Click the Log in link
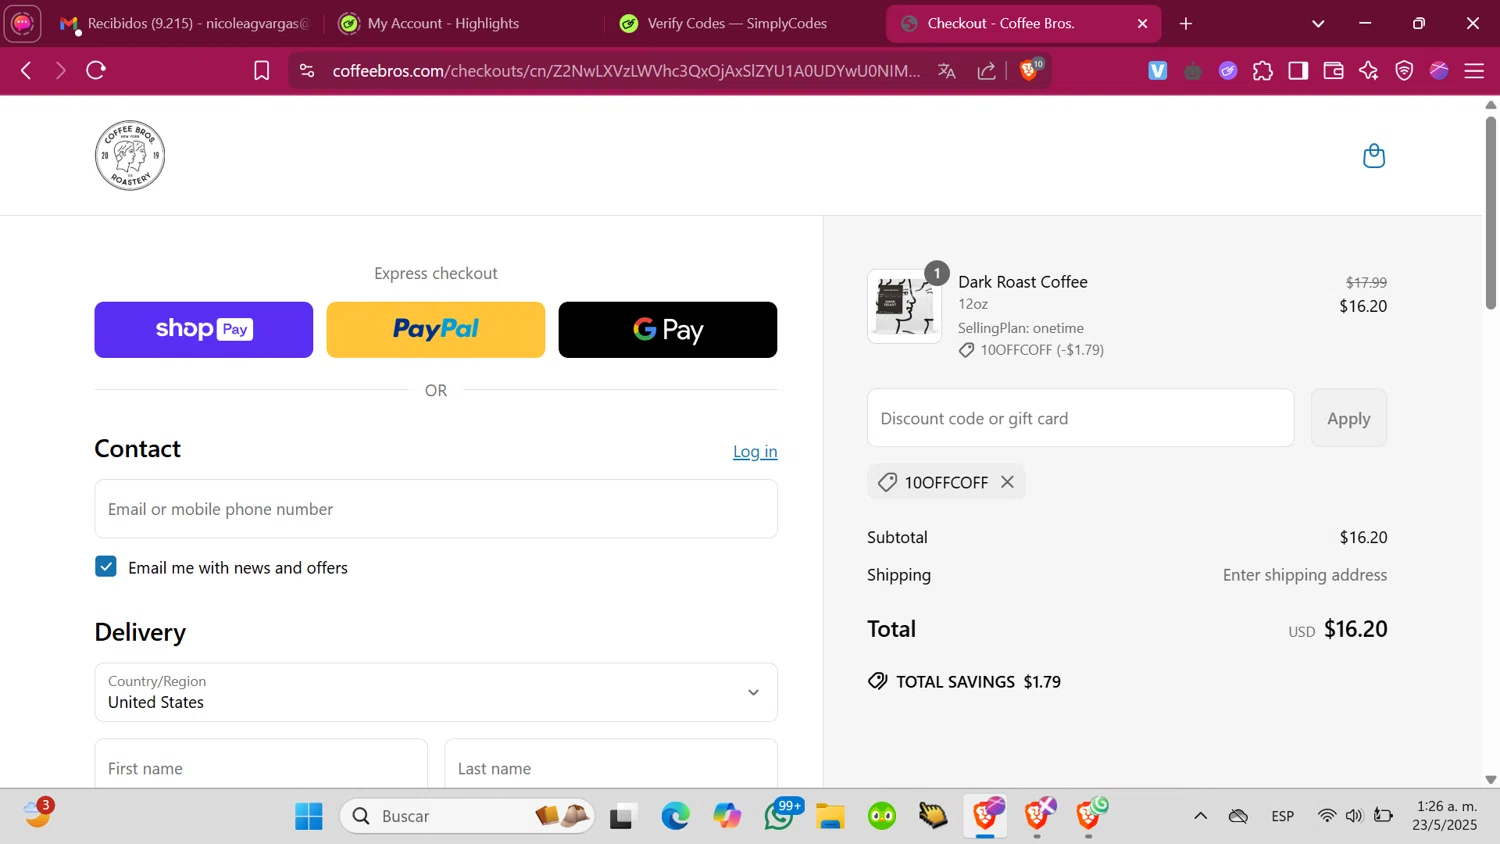This screenshot has height=844, width=1500. 755,451
